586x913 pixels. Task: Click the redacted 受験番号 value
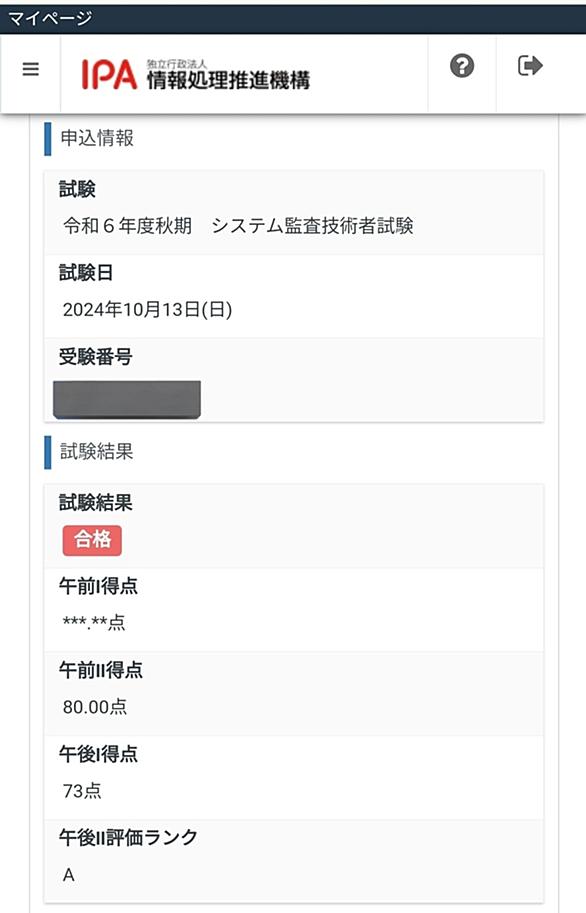[x=127, y=399]
